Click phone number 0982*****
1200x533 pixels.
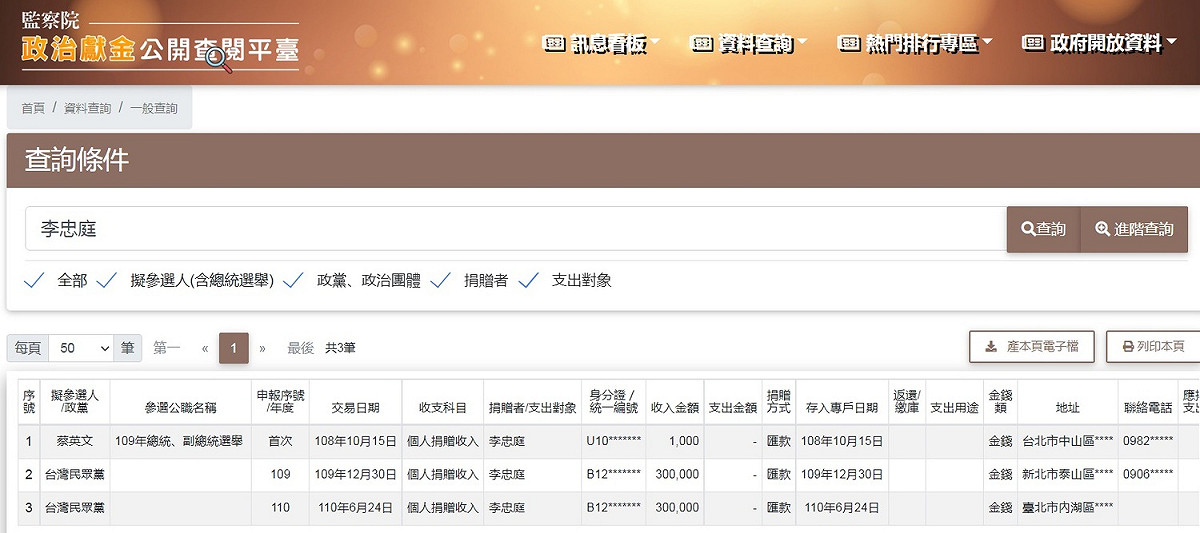[1148, 441]
